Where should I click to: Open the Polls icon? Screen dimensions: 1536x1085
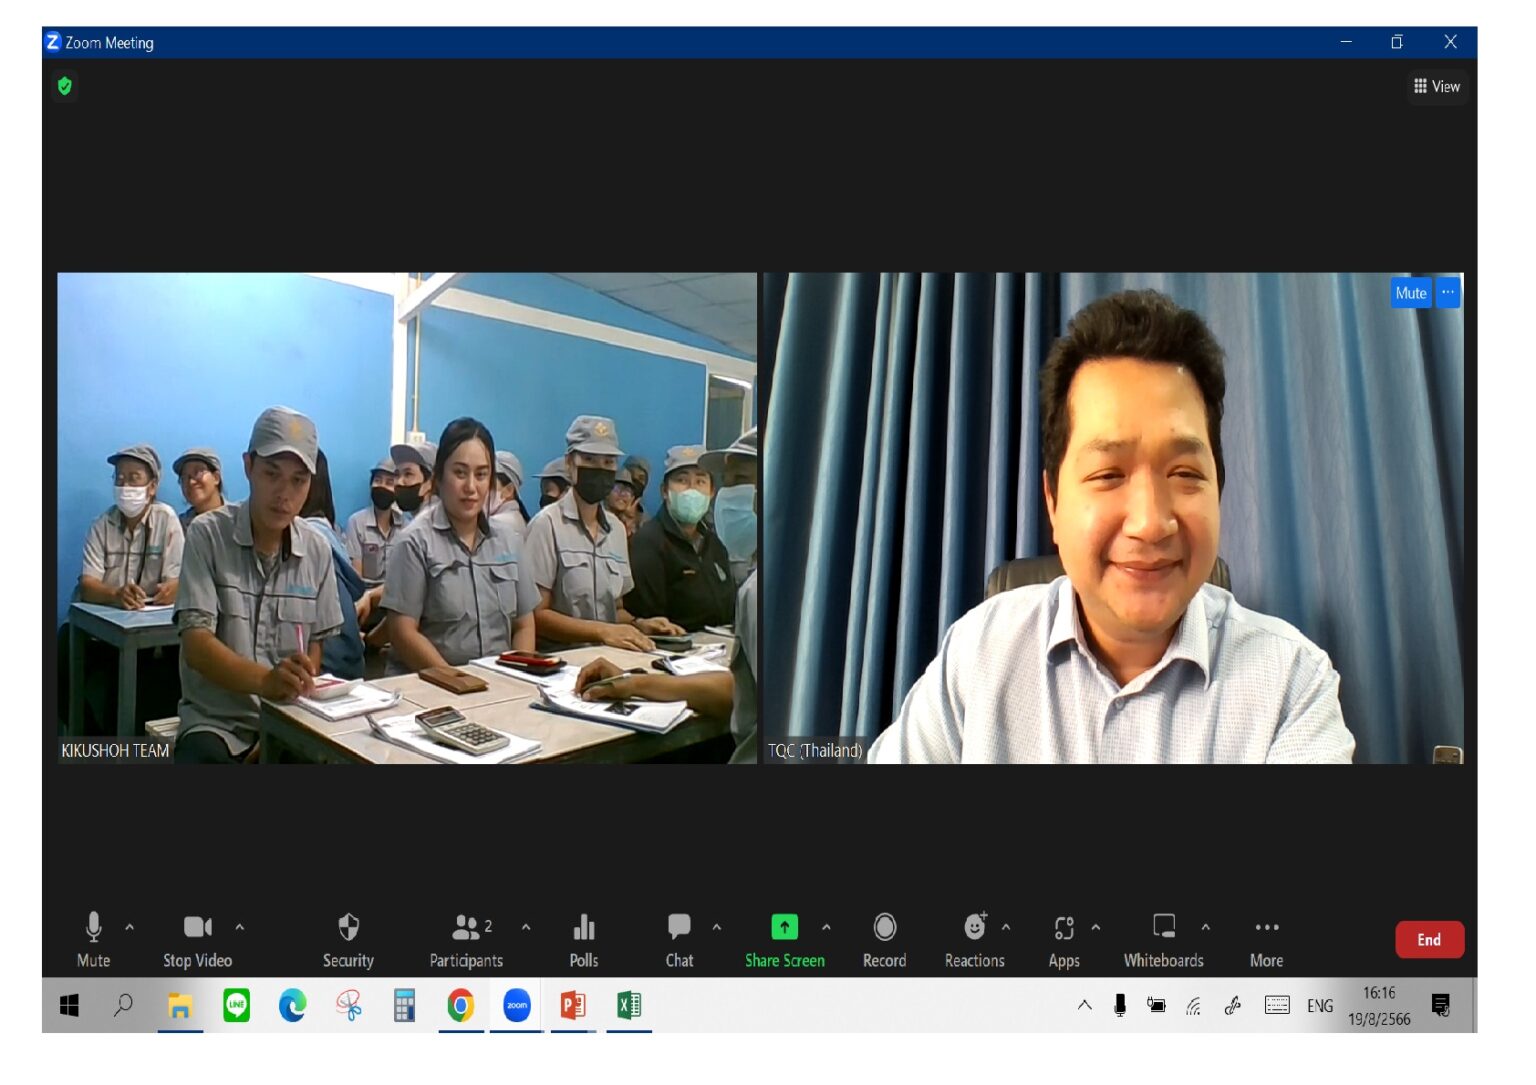pos(584,929)
